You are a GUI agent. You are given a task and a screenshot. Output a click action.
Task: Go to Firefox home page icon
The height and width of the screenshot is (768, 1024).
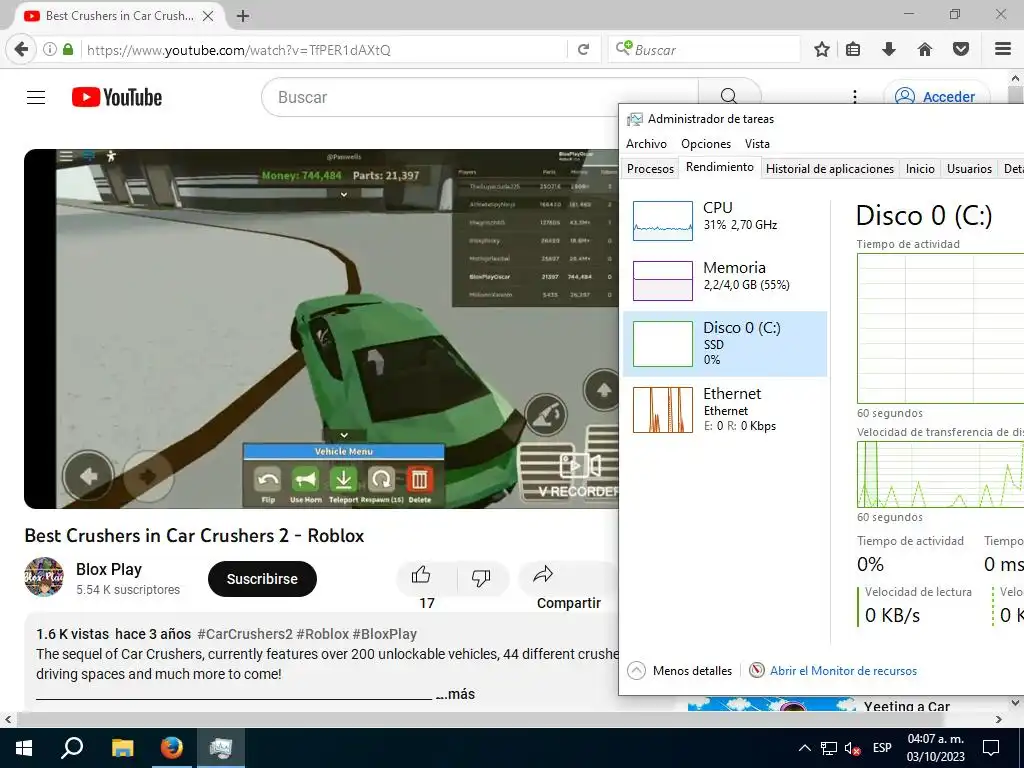pyautogui.click(x=925, y=50)
